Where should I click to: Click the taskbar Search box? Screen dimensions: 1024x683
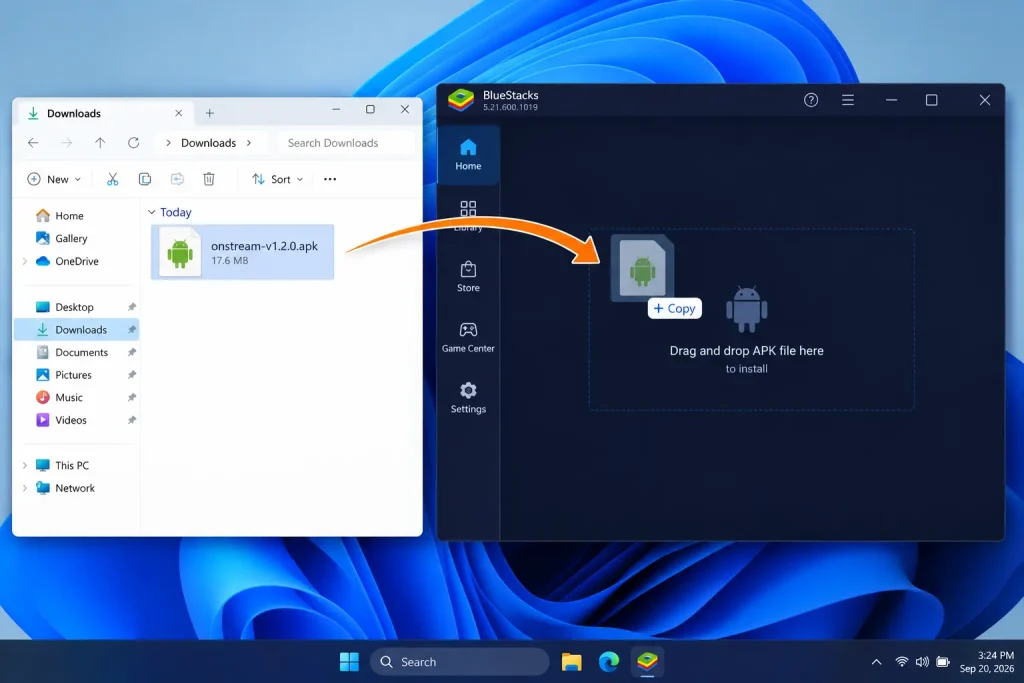460,661
